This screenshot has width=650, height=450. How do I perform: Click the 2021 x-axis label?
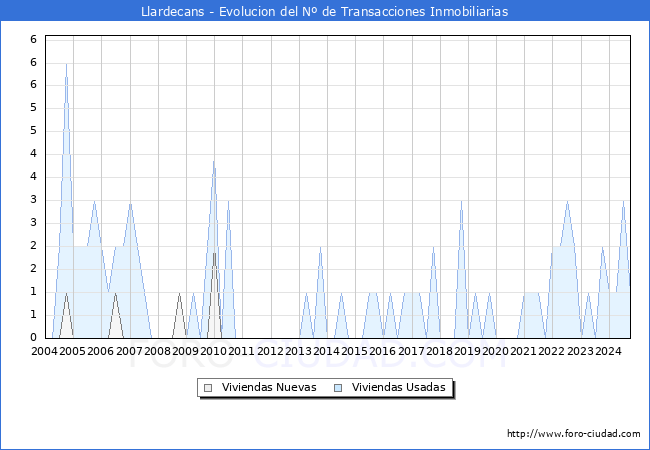(523, 351)
